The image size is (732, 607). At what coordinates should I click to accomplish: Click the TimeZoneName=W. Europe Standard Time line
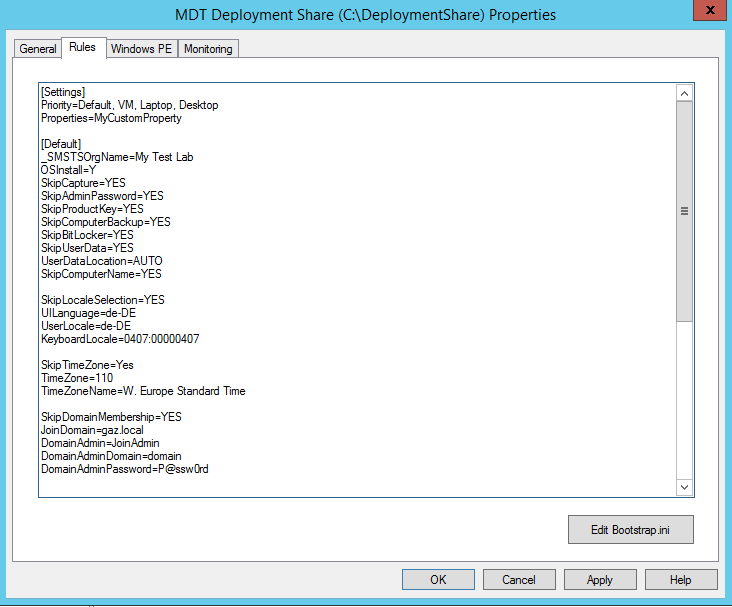pyautogui.click(x=143, y=391)
